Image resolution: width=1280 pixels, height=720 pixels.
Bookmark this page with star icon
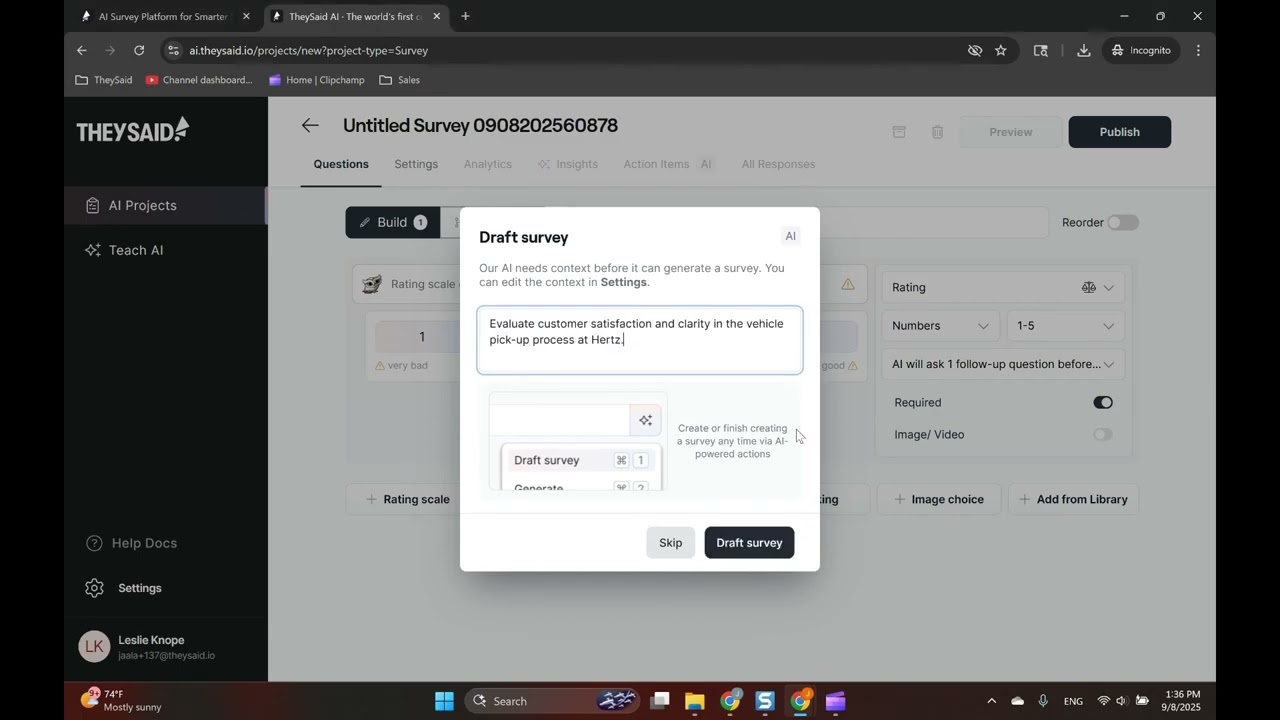1000,50
